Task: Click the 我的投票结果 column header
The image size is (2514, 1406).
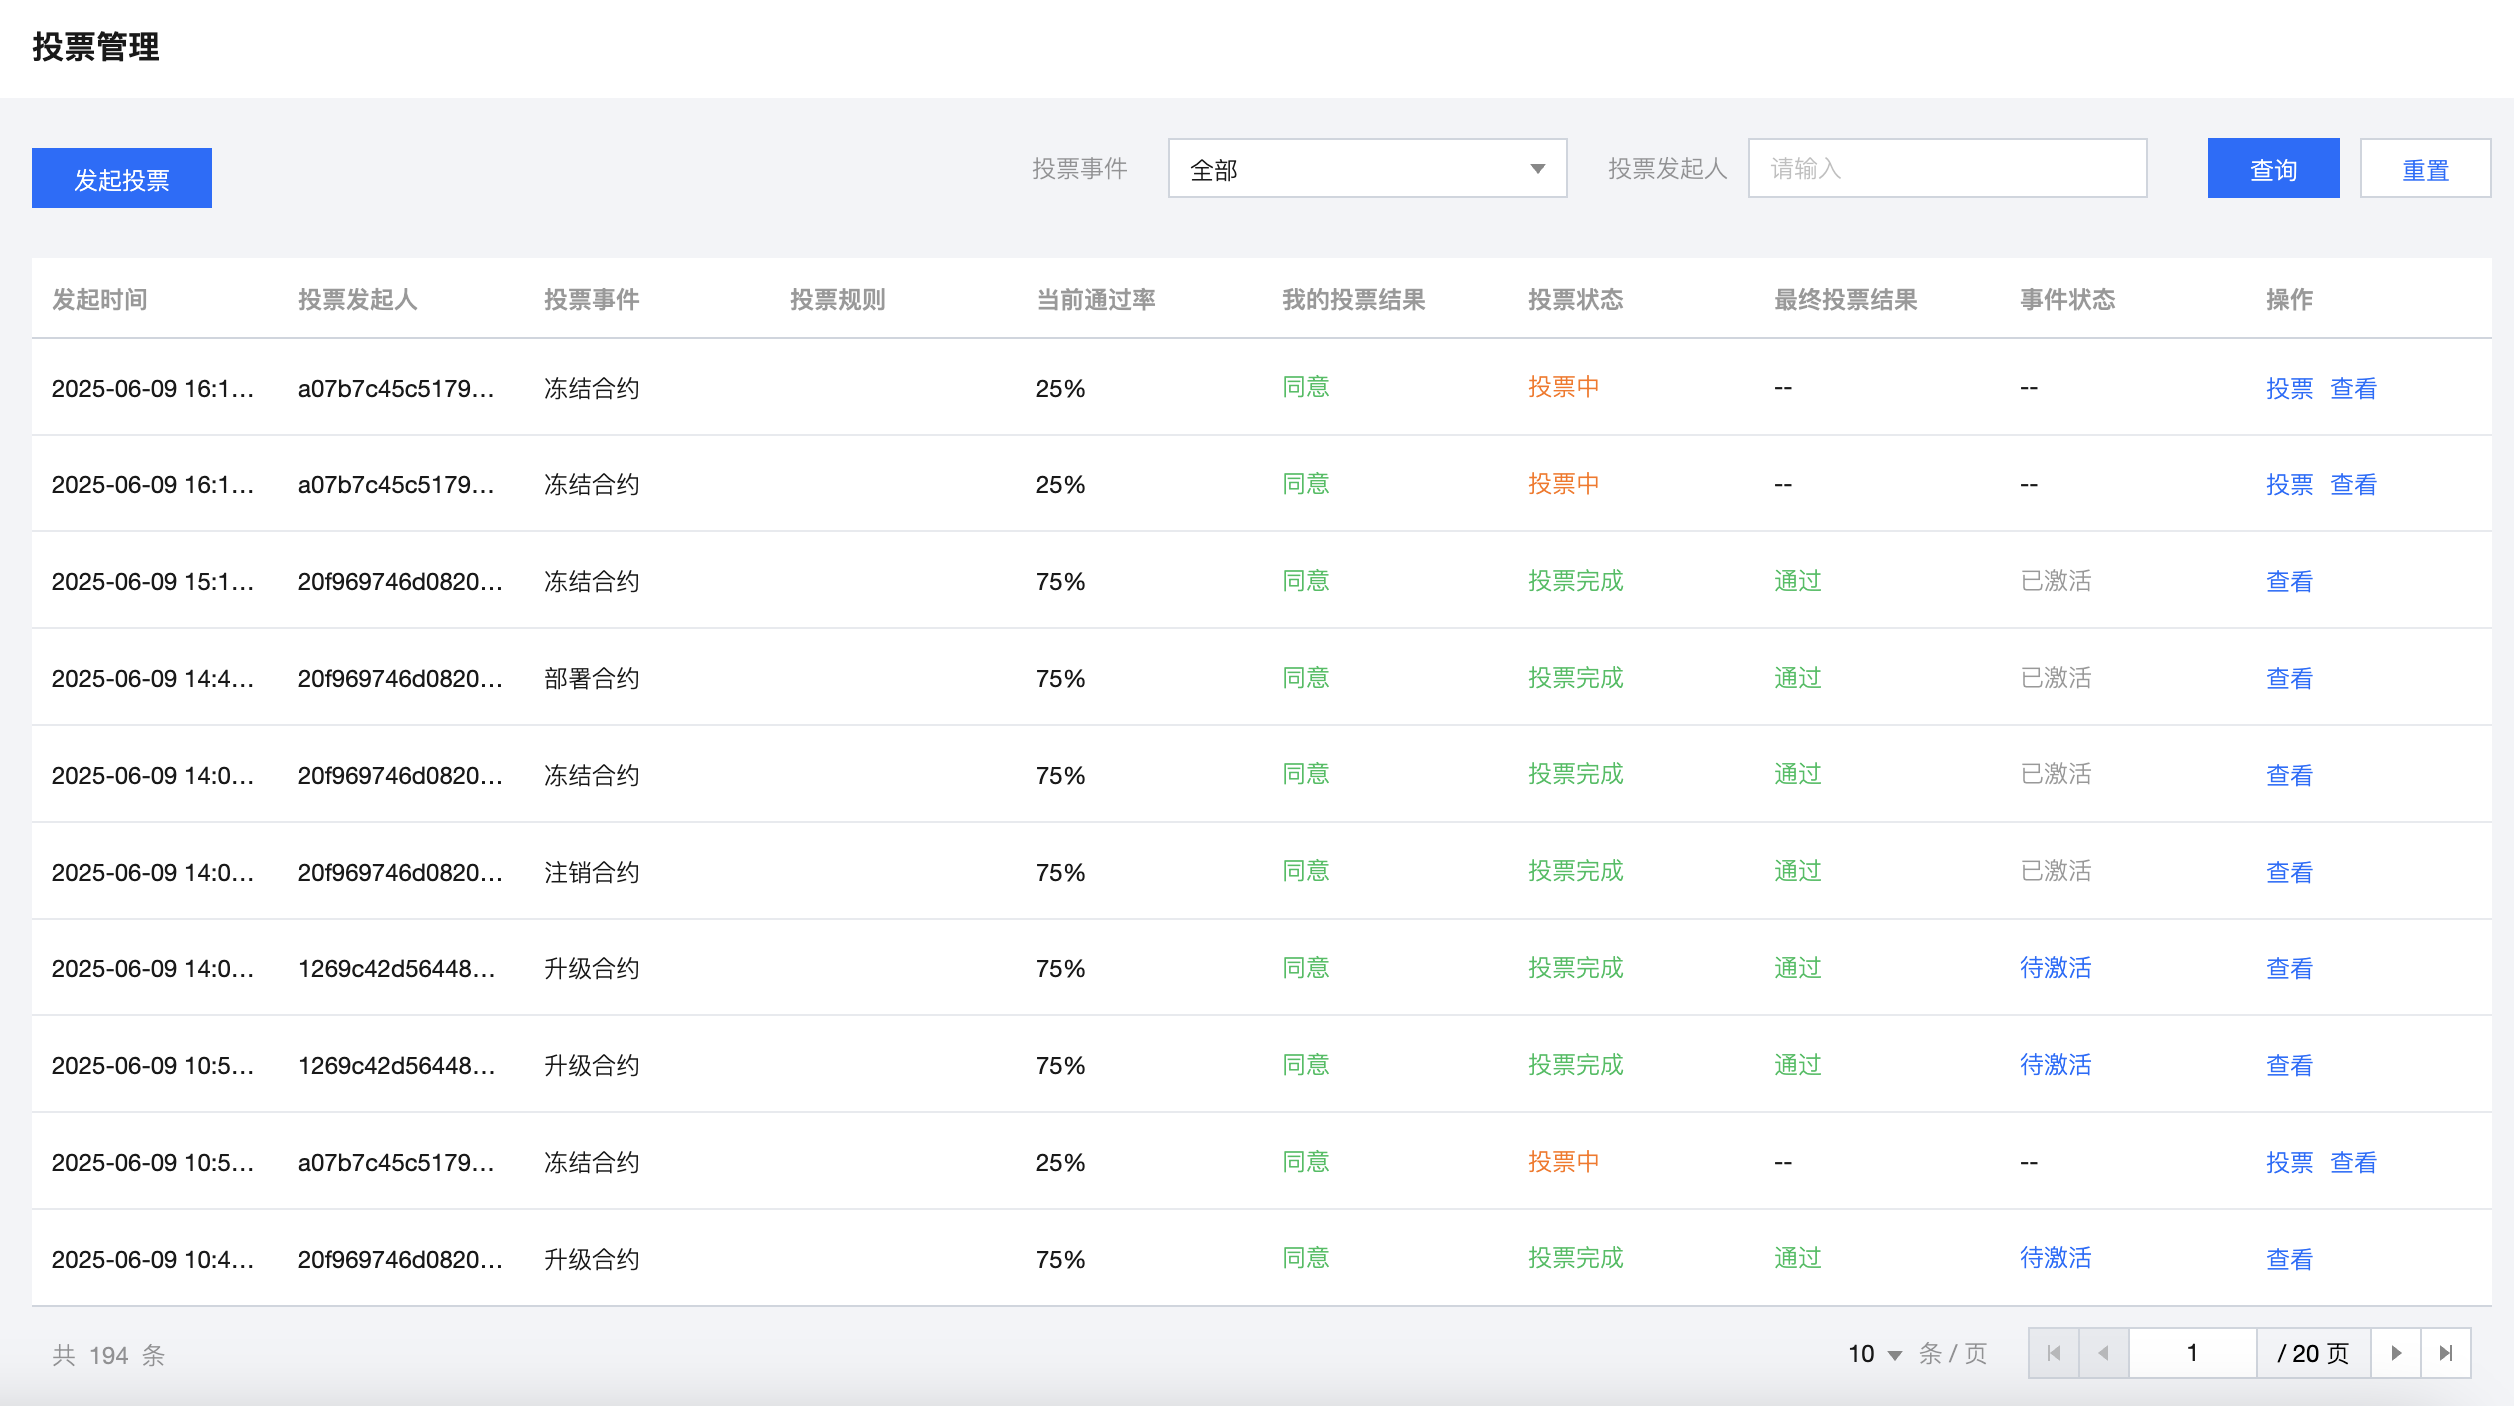Action: [x=1353, y=299]
